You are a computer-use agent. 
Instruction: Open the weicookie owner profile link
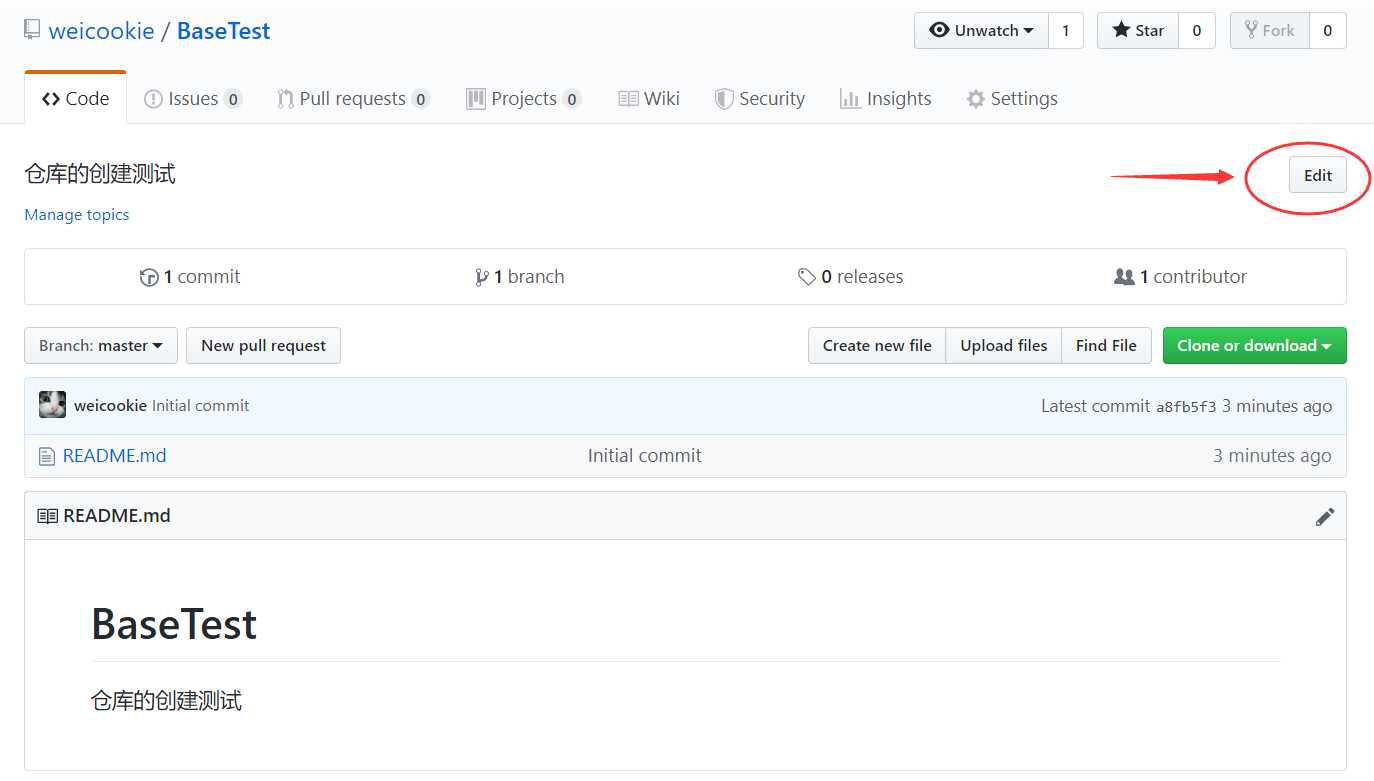101,31
